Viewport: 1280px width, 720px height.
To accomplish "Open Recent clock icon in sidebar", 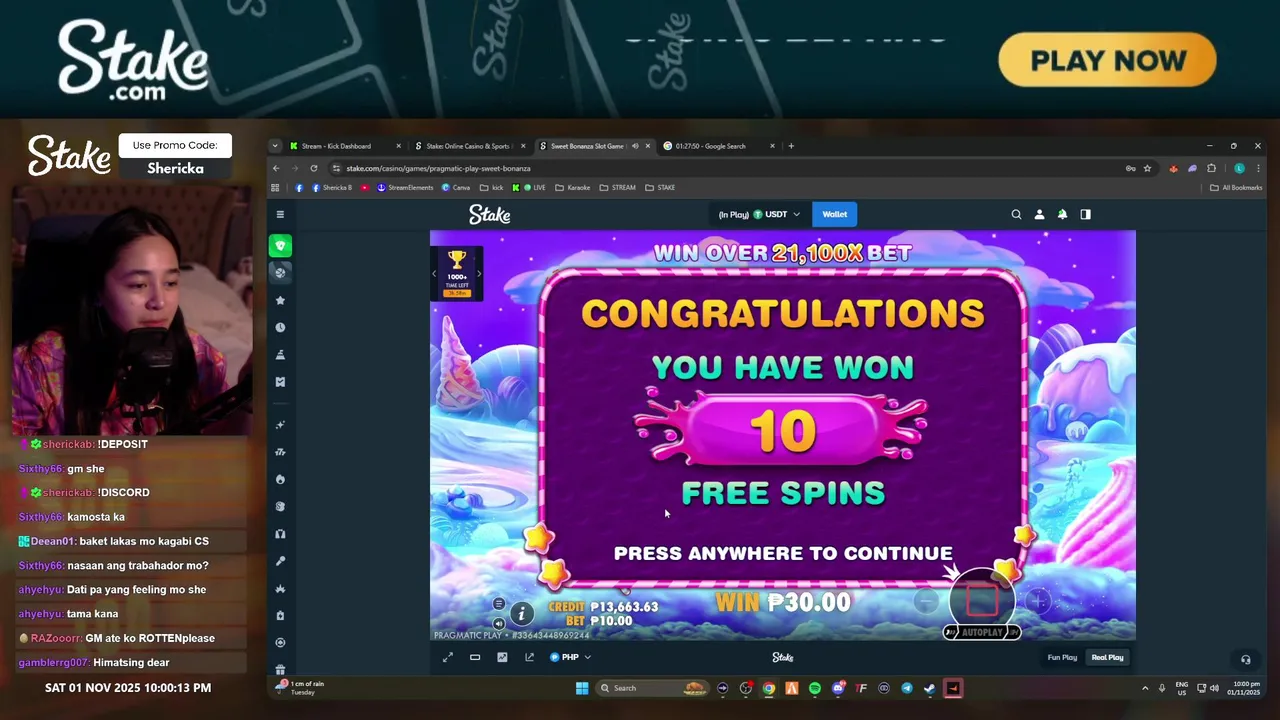I will pyautogui.click(x=281, y=327).
